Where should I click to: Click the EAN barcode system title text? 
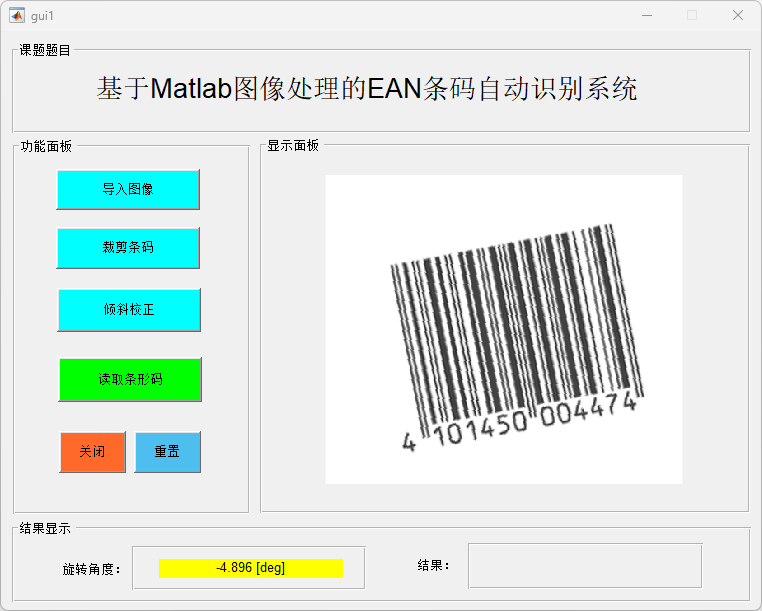pyautogui.click(x=367, y=89)
